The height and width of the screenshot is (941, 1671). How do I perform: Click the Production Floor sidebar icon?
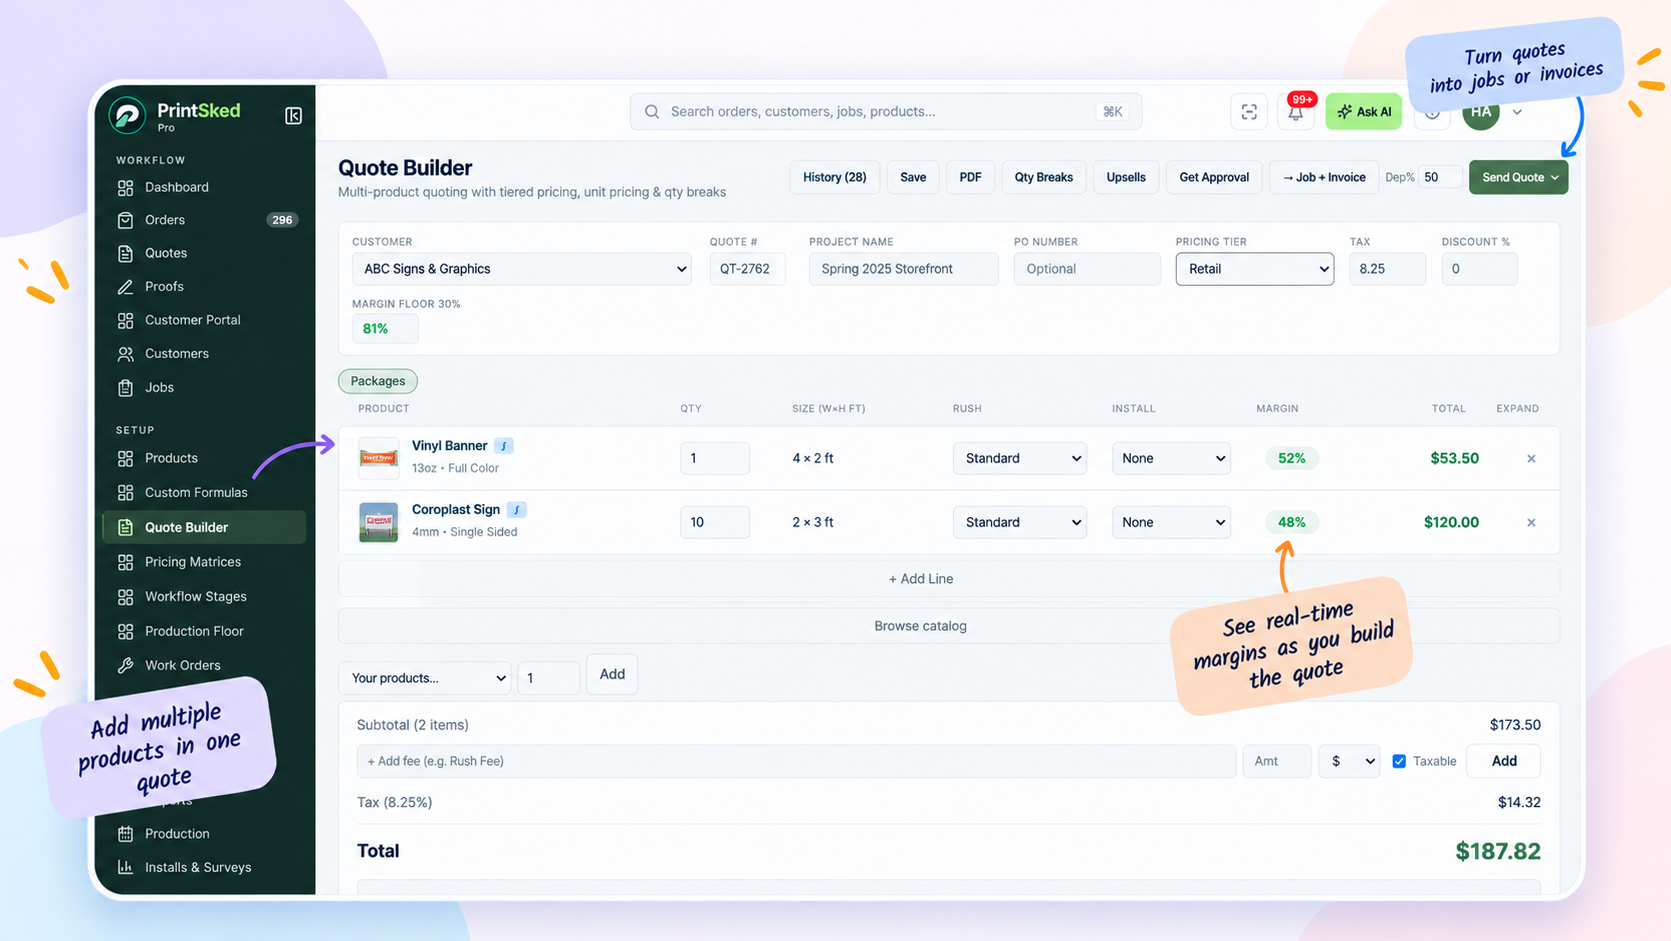point(125,632)
